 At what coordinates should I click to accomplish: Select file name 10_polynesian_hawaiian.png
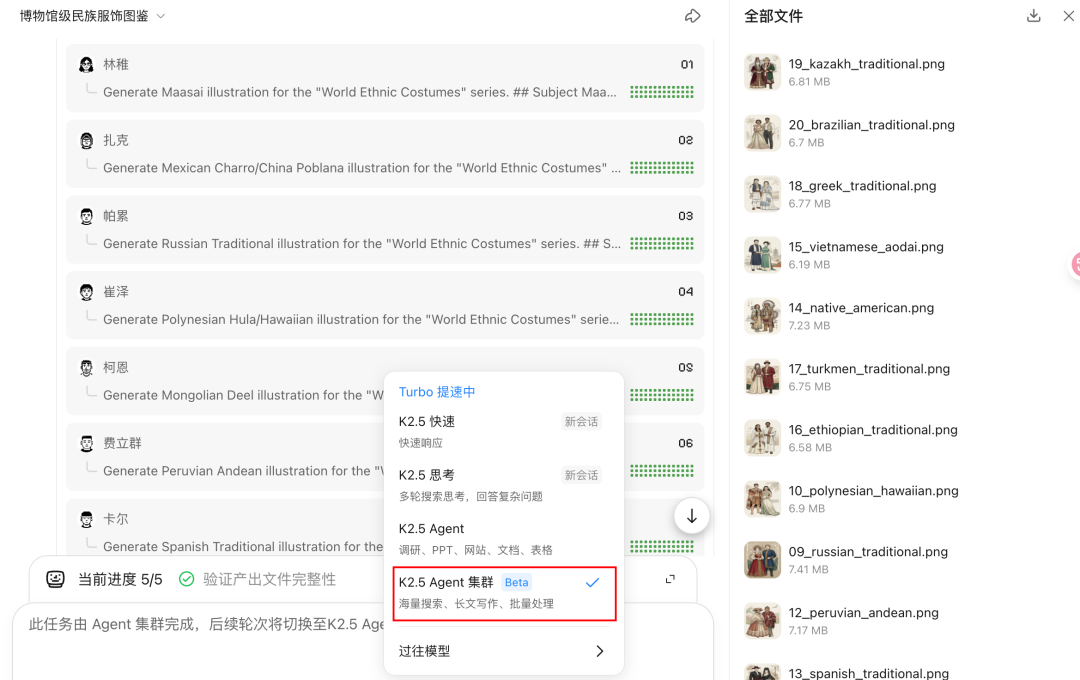873,491
